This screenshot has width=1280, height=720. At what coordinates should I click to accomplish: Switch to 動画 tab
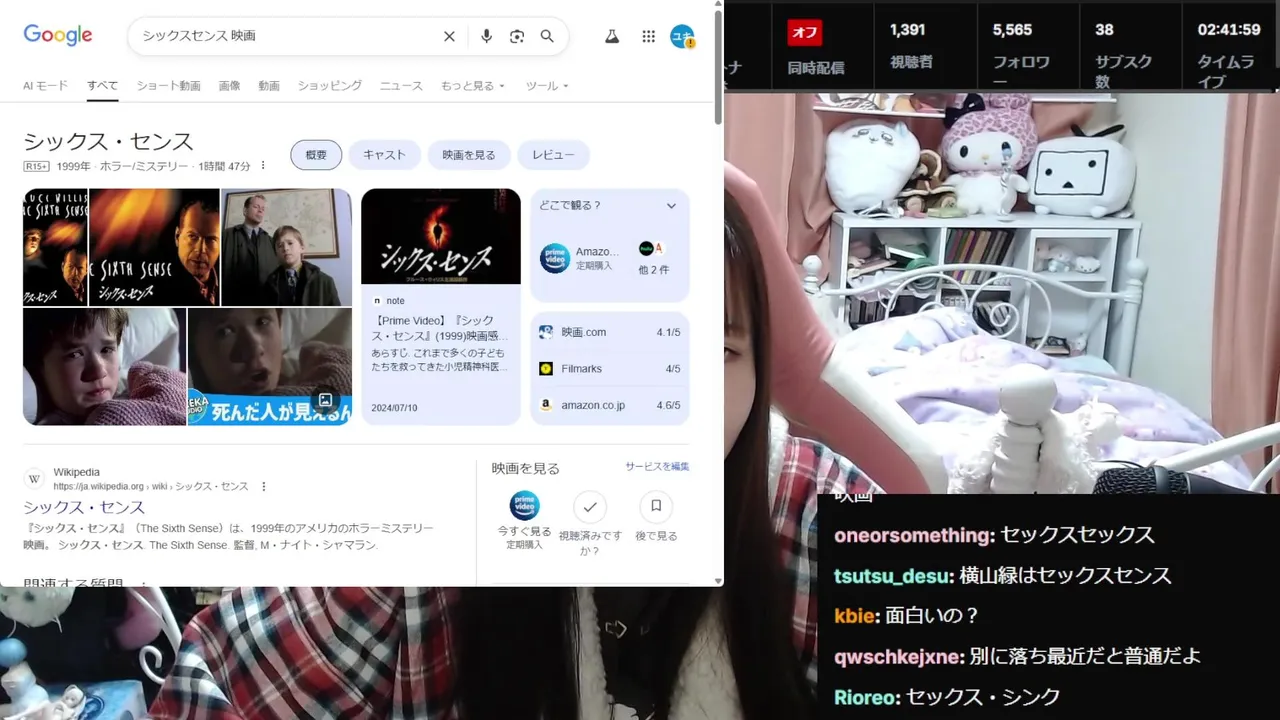(269, 86)
